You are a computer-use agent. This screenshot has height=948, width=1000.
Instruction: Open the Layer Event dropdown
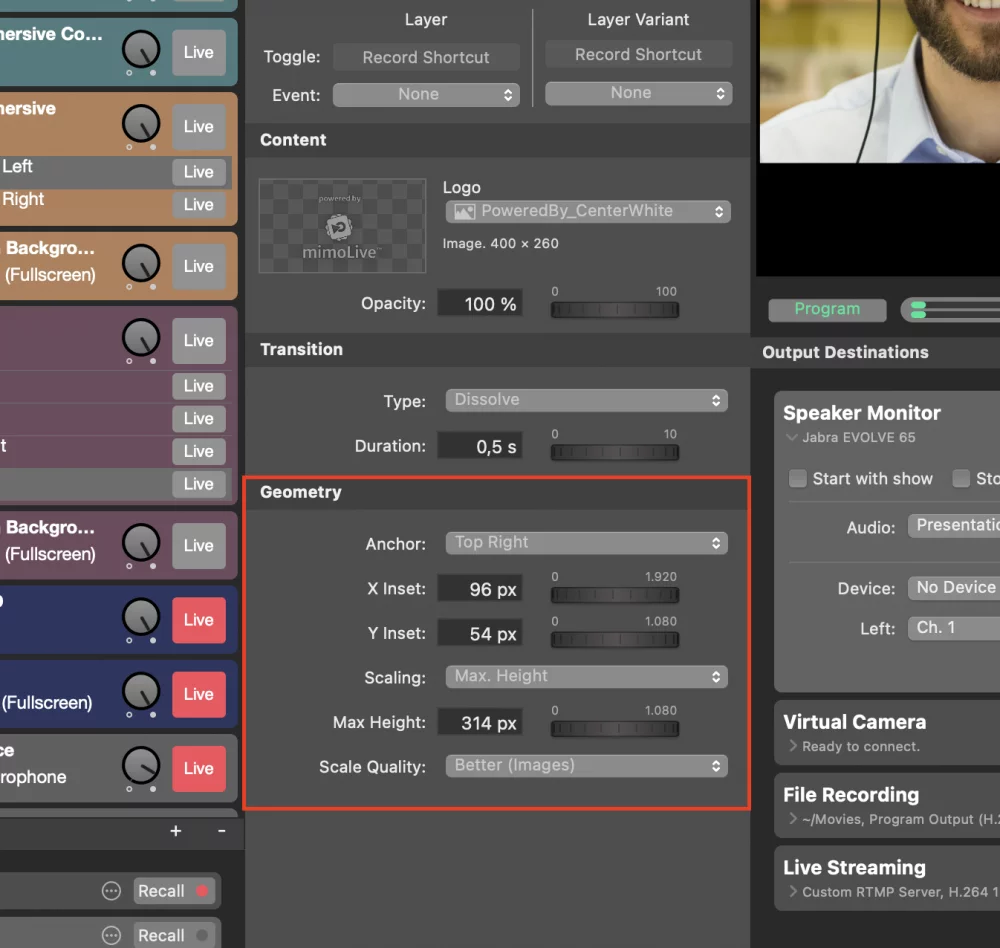click(x=426, y=94)
